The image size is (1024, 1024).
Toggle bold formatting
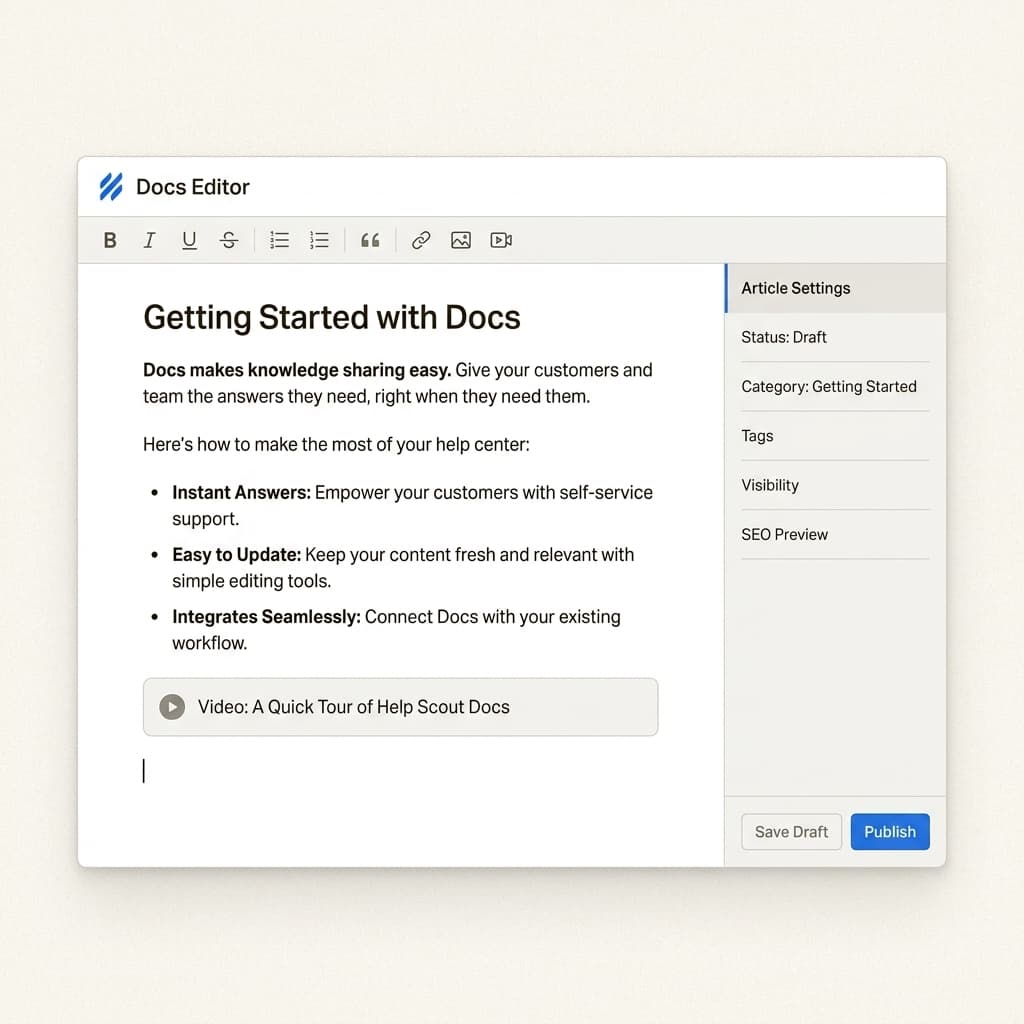[110, 240]
